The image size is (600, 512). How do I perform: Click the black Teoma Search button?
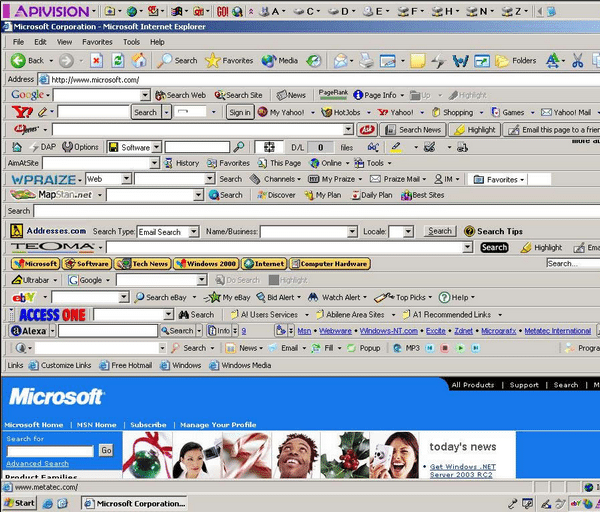coord(494,247)
